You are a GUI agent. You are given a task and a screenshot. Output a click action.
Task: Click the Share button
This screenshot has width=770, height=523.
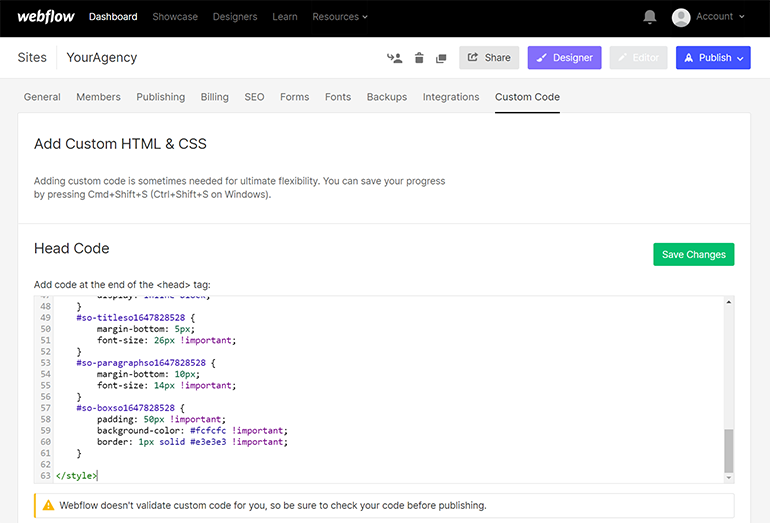point(489,58)
